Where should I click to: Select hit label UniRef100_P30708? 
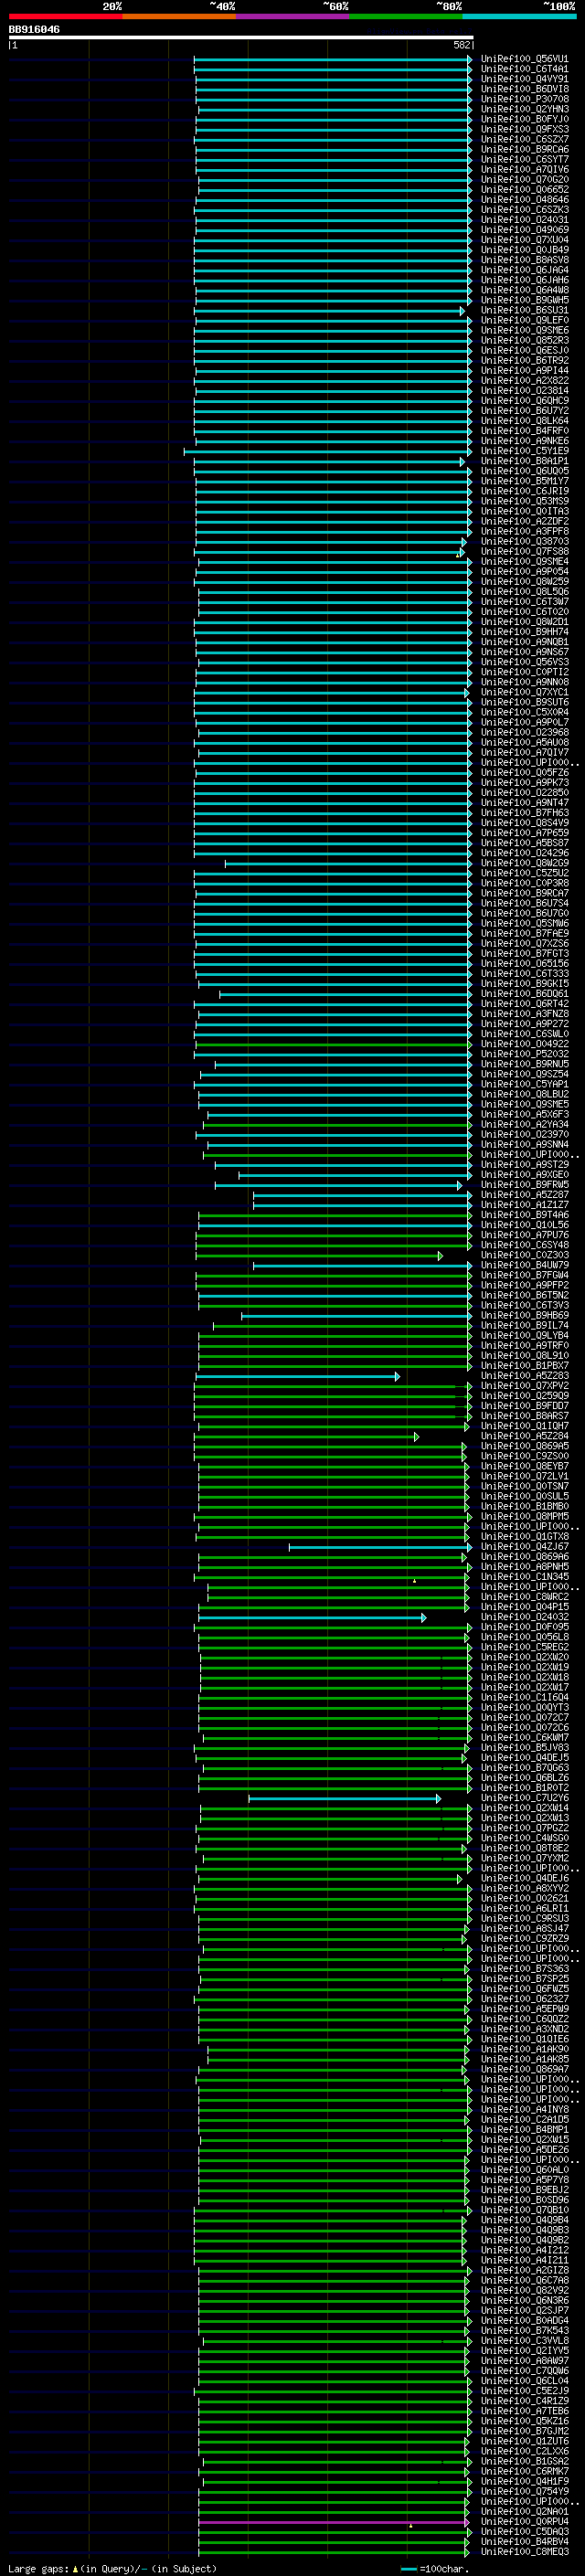point(525,99)
